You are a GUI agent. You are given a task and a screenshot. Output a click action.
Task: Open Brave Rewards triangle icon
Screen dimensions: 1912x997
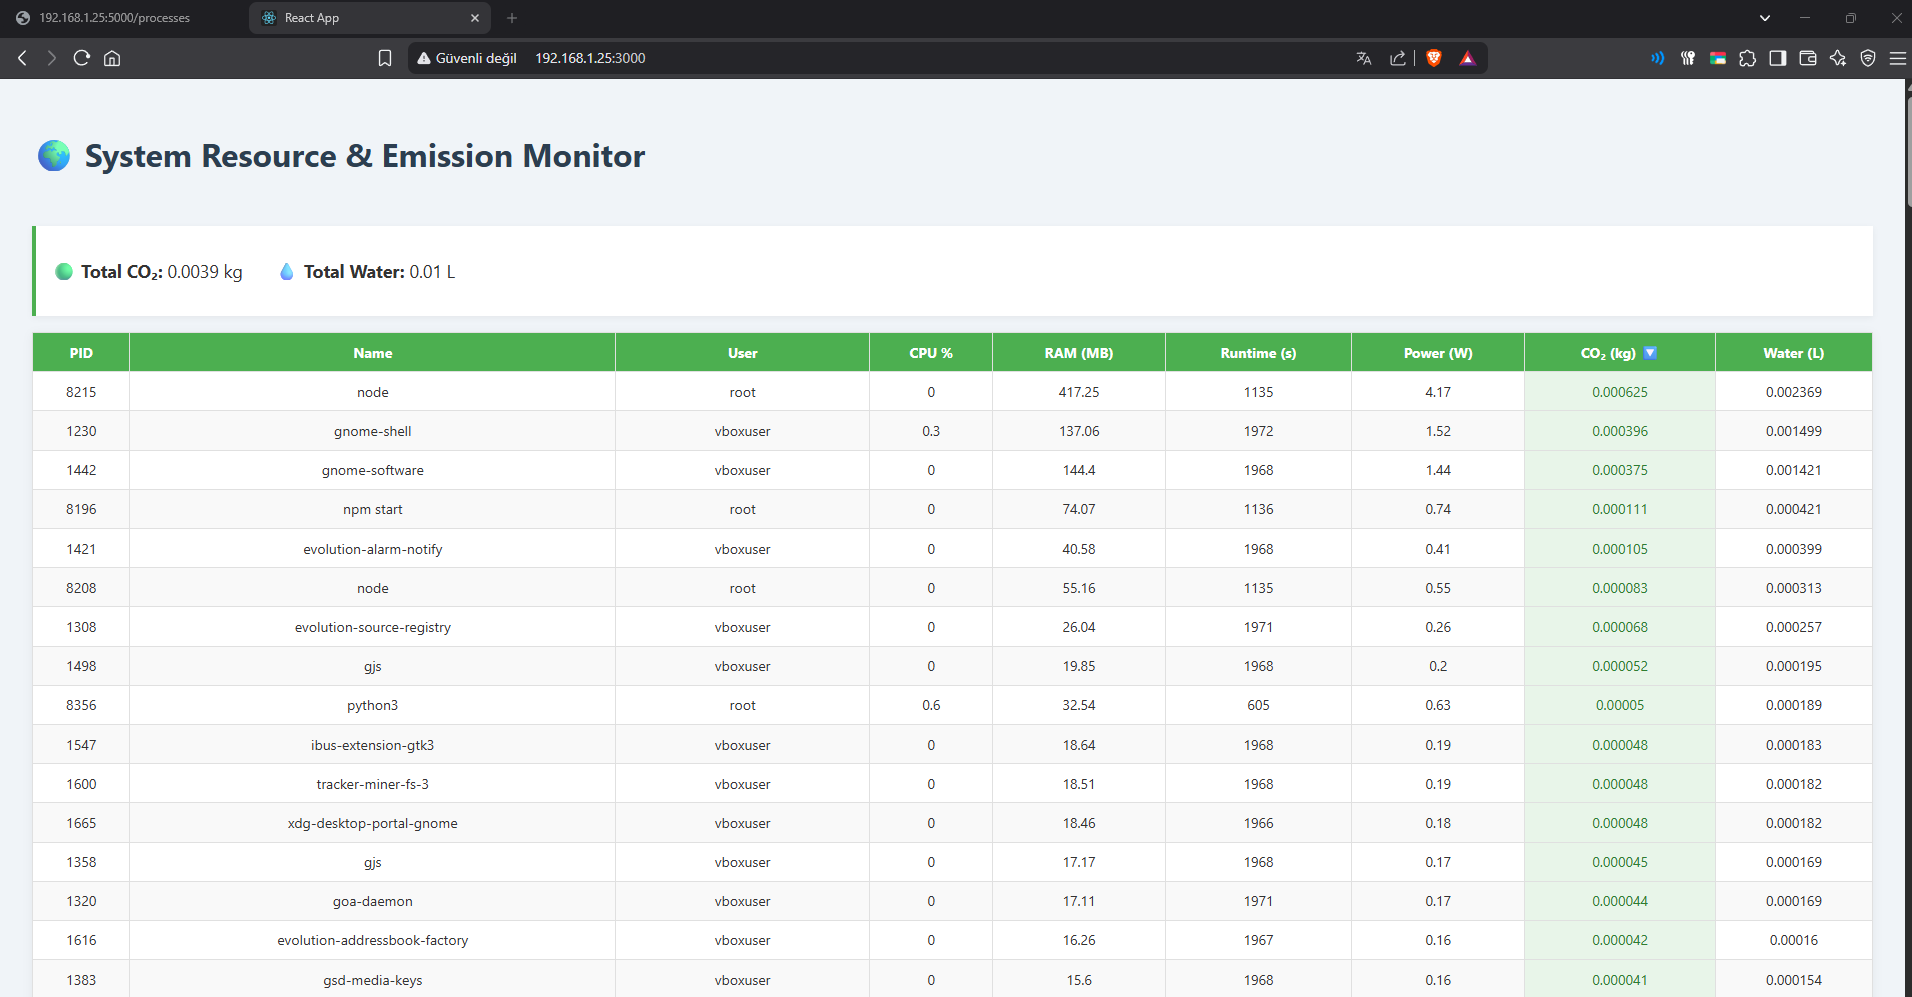coord(1467,58)
